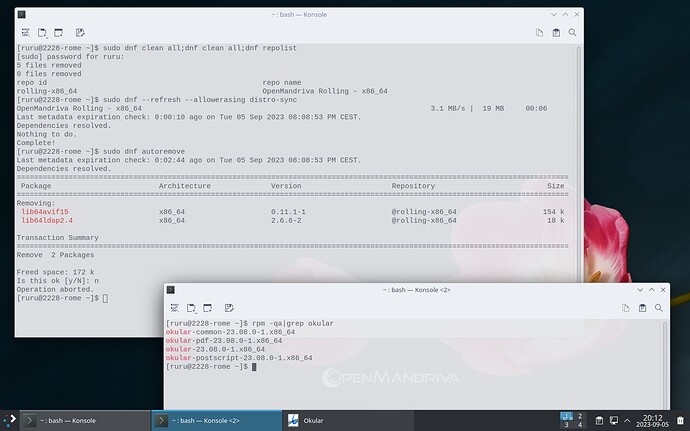Open window menu icon of first Konsole title bar
Image resolution: width=690 pixels, height=431 pixels.
(22, 15)
